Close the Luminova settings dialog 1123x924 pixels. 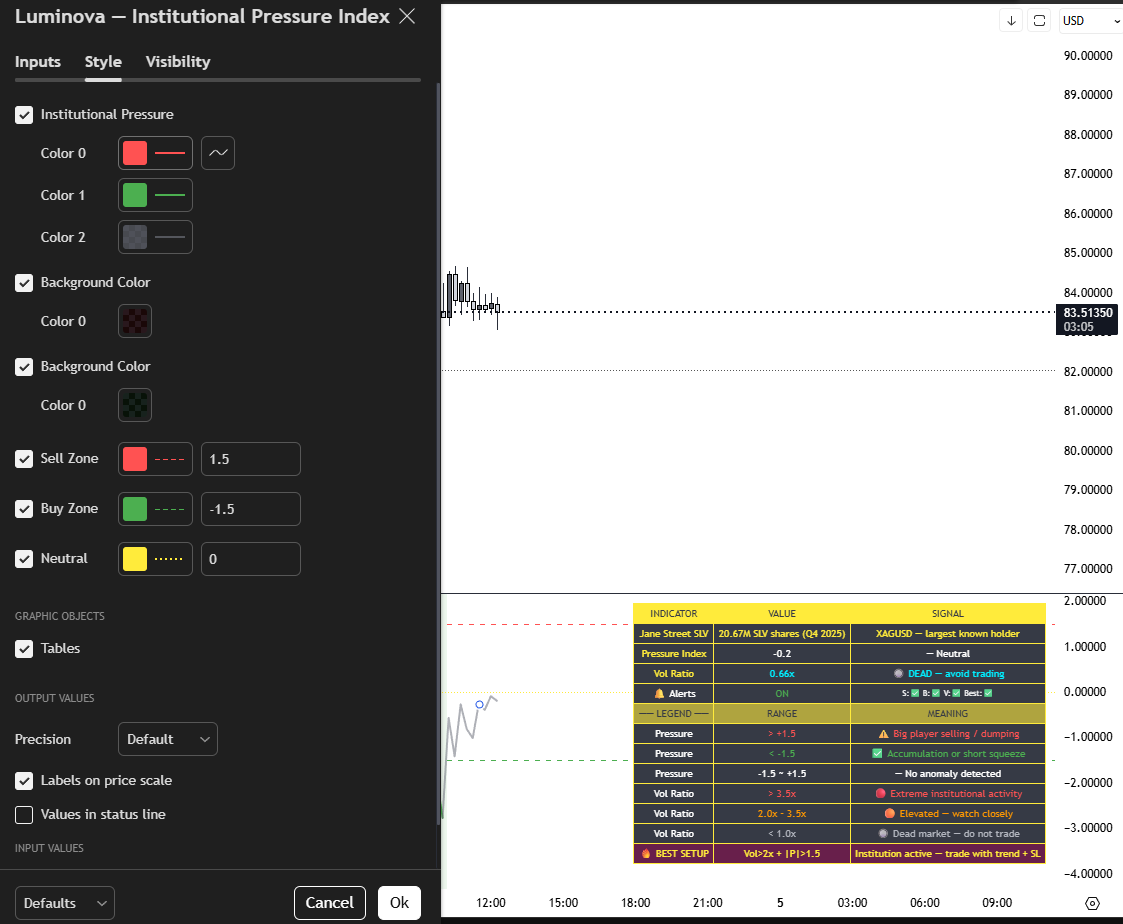click(x=407, y=16)
